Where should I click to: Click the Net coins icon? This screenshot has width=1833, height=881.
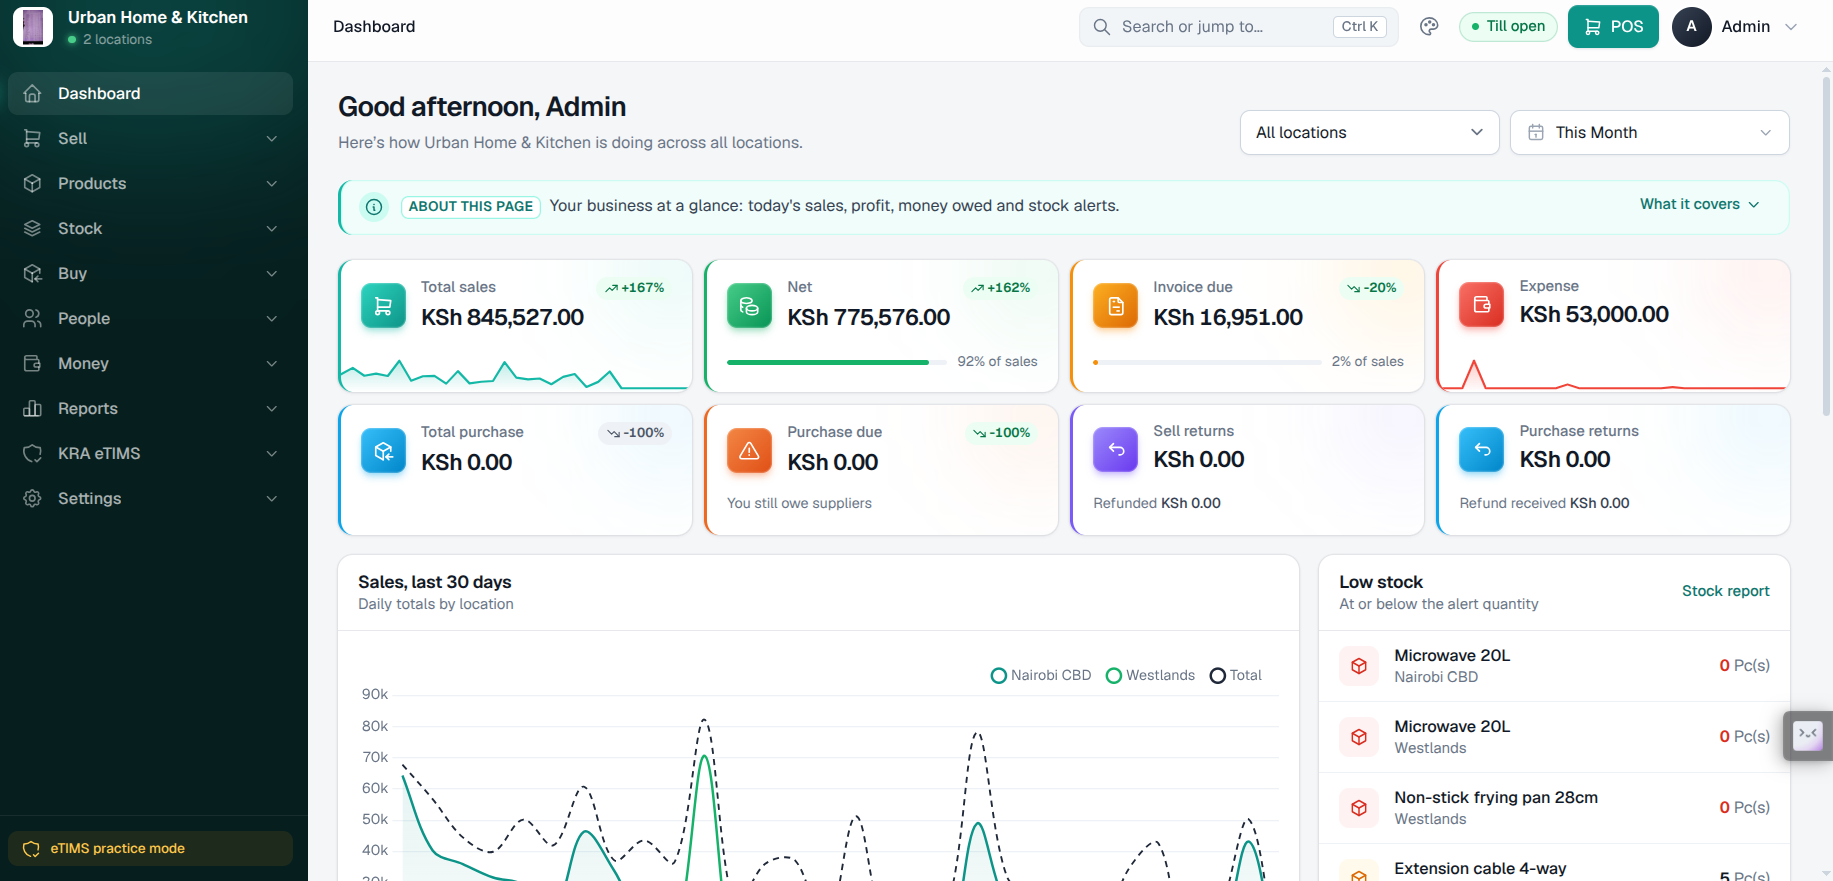[x=749, y=307]
